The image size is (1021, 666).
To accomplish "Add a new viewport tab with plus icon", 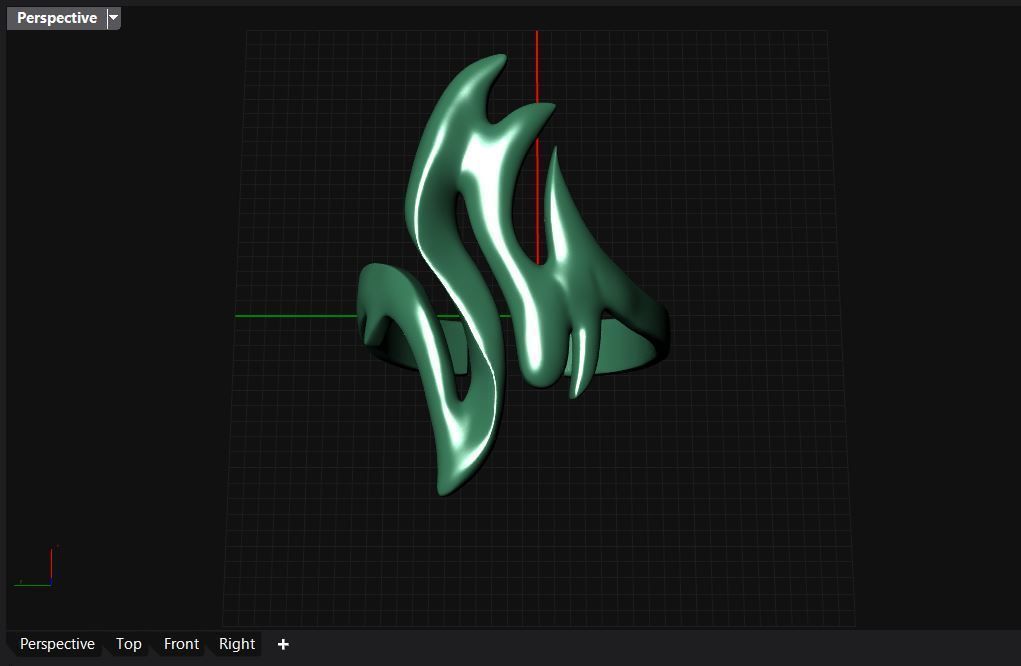I will click(x=283, y=645).
